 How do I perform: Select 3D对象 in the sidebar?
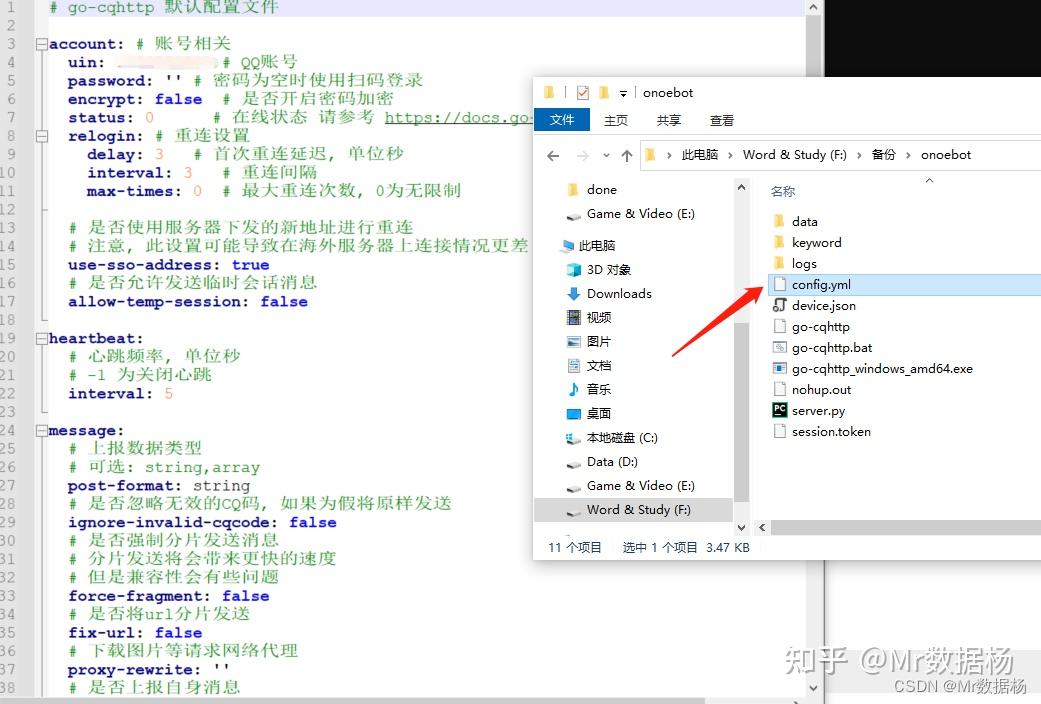tap(610, 269)
